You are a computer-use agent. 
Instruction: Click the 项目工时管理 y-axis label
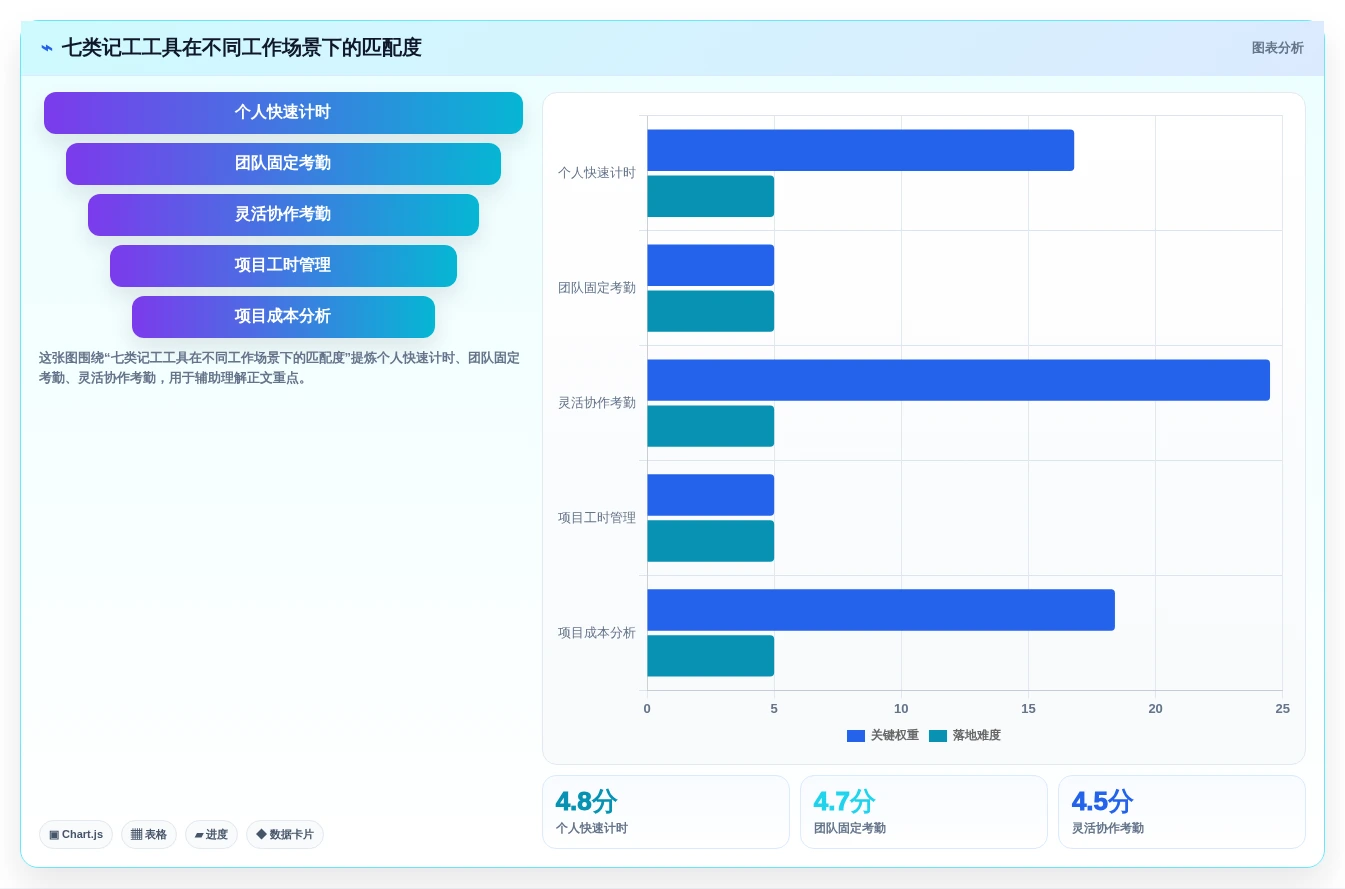point(597,518)
